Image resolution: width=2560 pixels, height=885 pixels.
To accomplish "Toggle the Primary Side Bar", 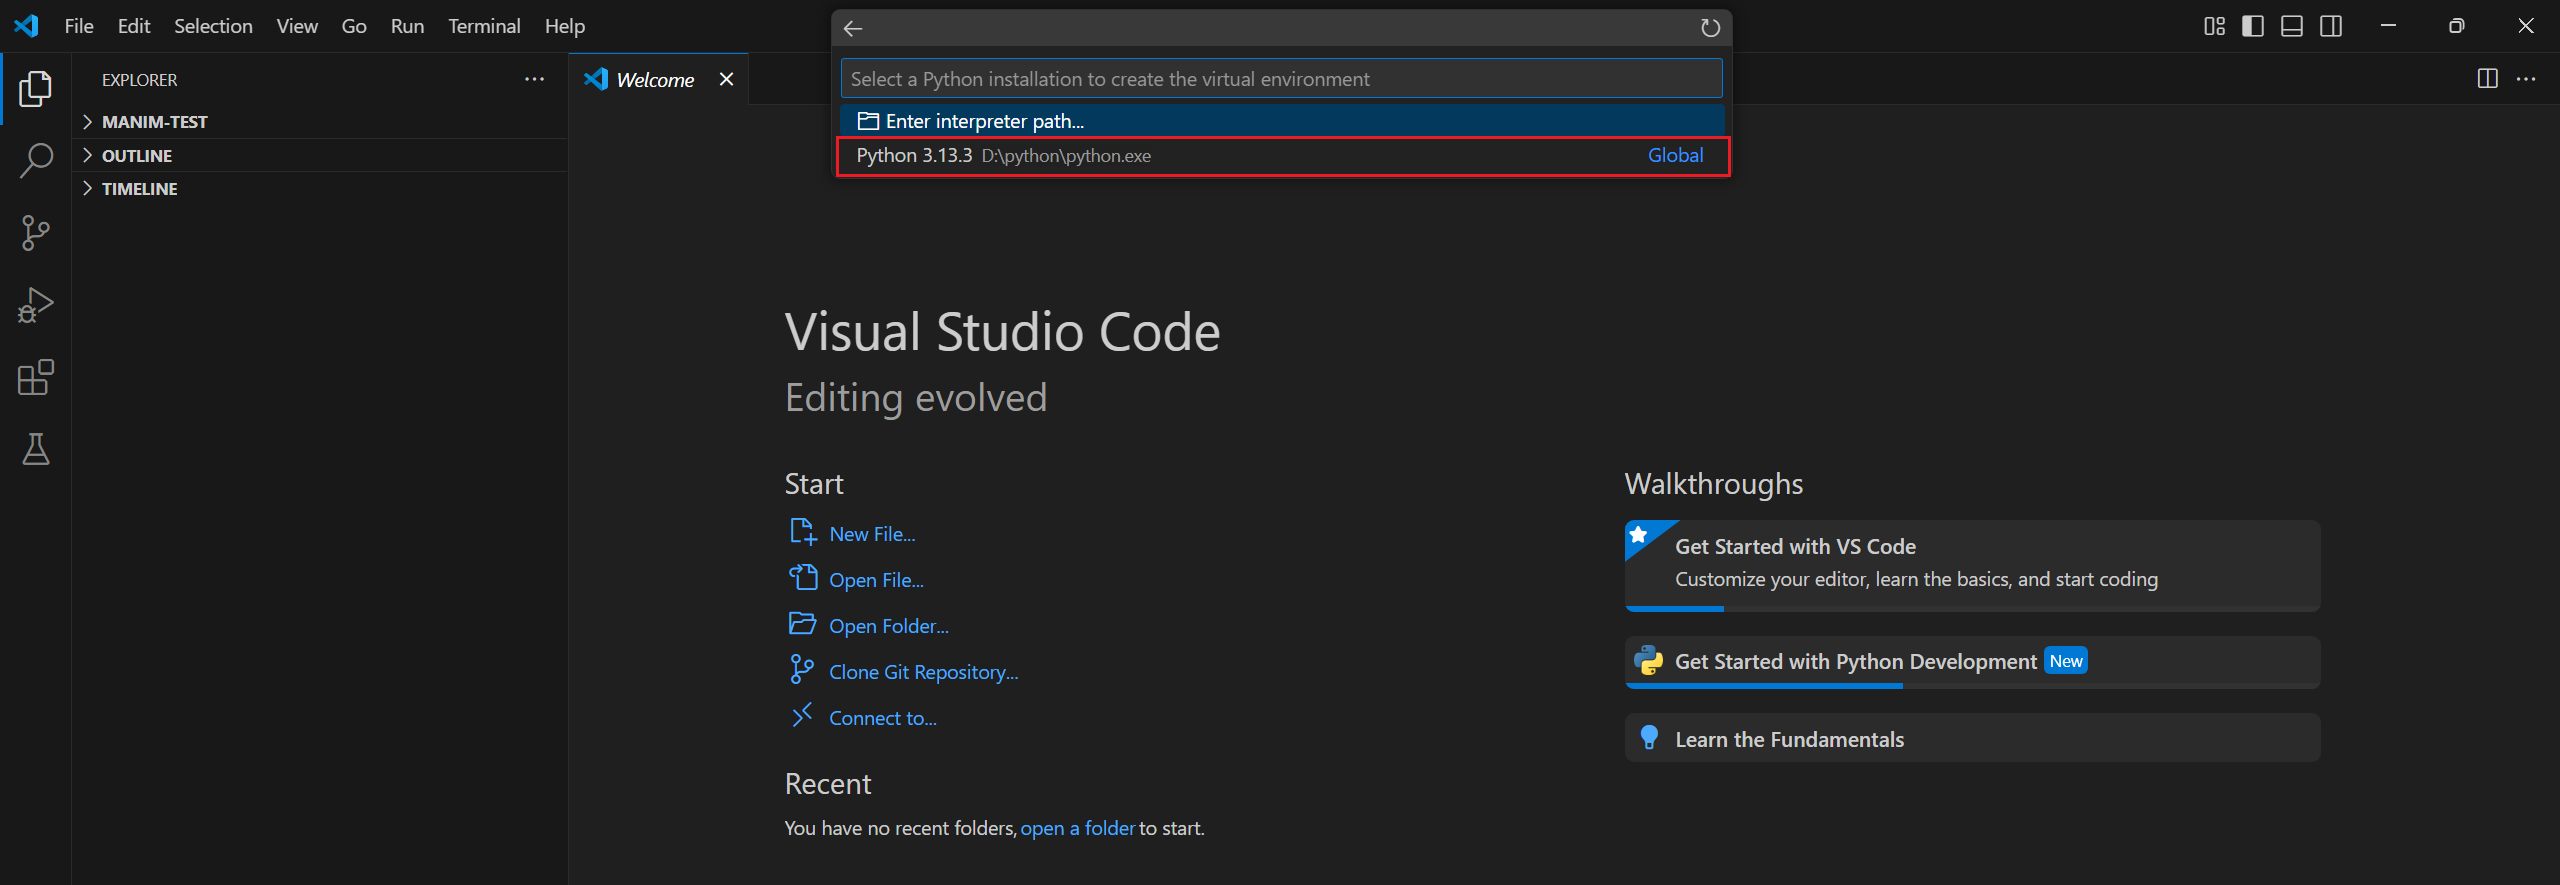I will [2253, 26].
